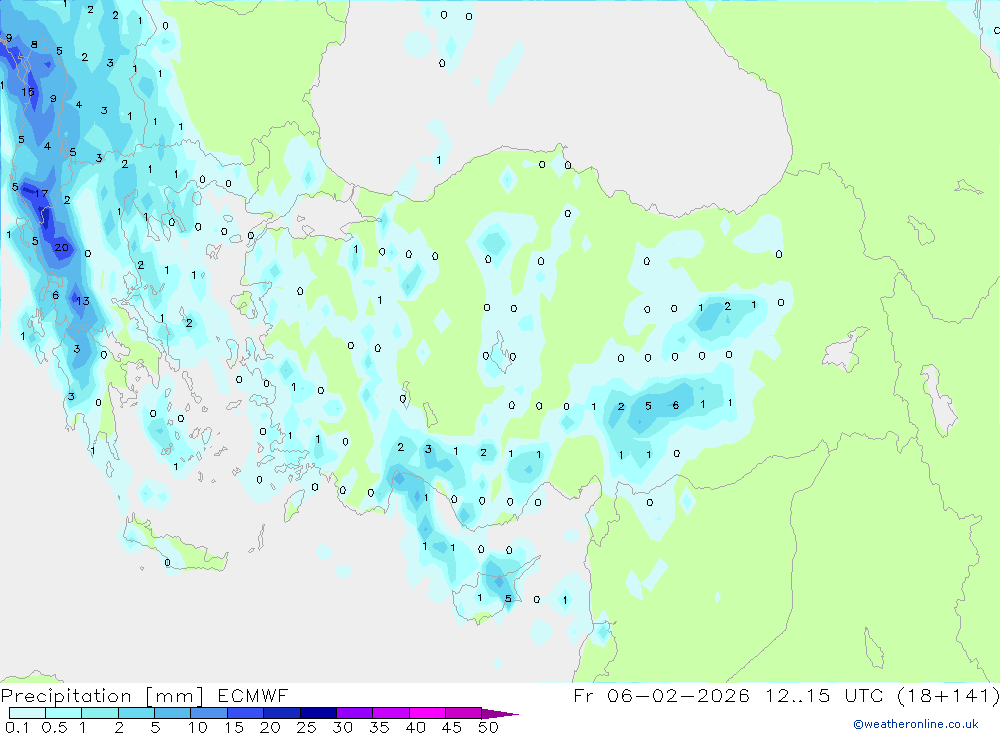Click the '35' legend scale label
Screen dimensions: 1000x733
click(379, 727)
